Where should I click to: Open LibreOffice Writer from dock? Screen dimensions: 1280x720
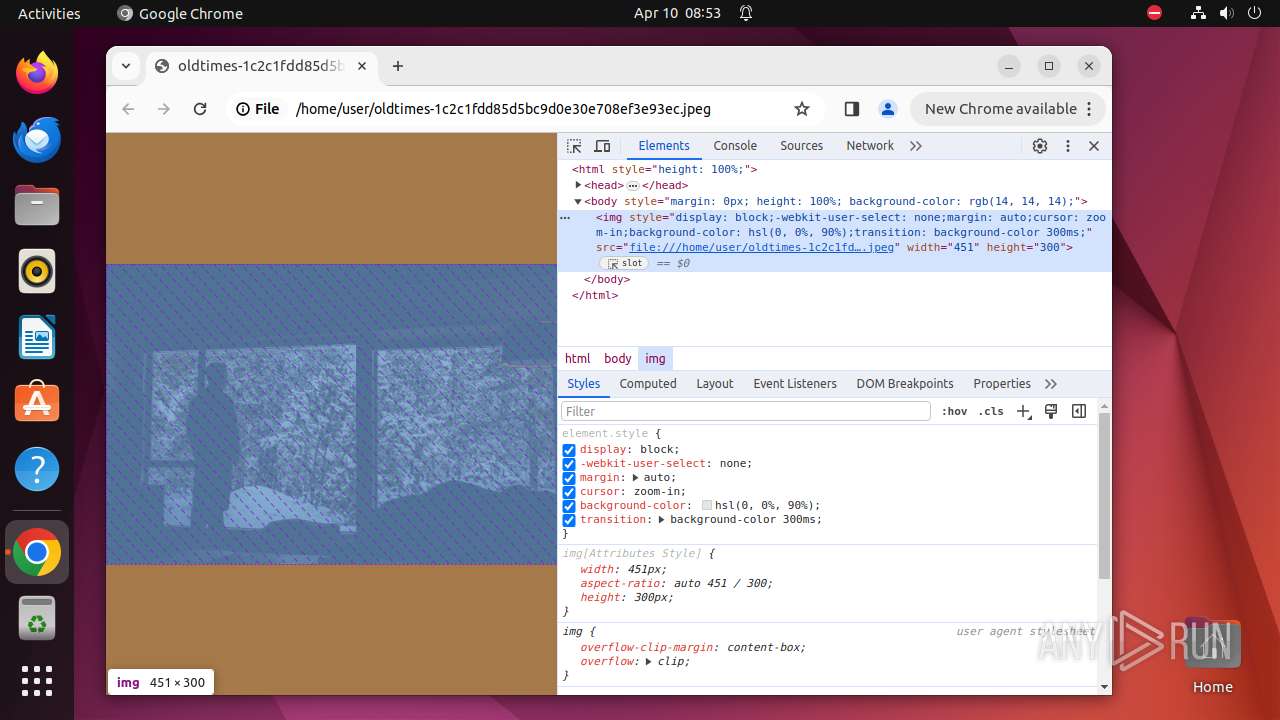37,337
